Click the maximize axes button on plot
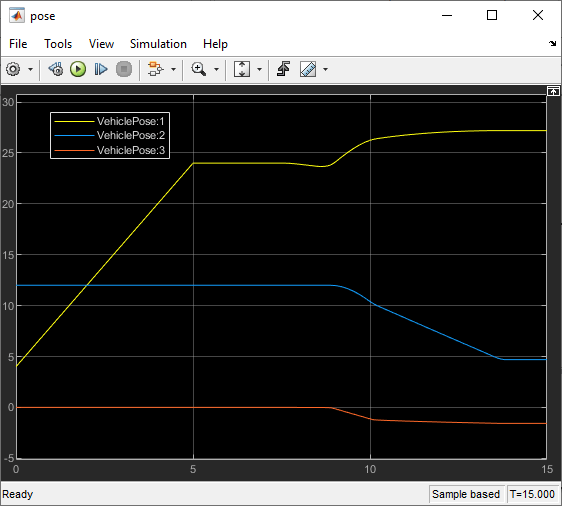The image size is (562, 506). [553, 91]
